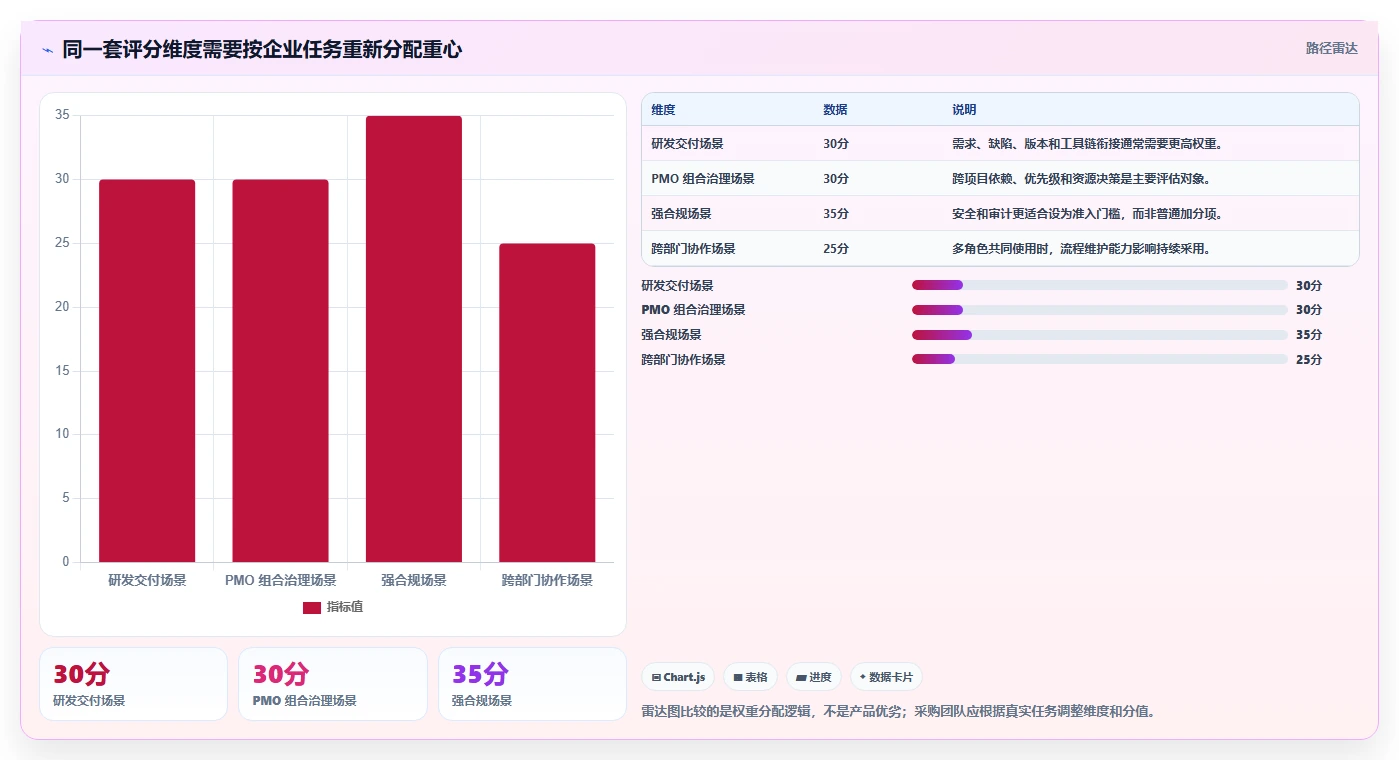Click the footer note starting 雷达图比较的是
The width and height of the screenshot is (1399, 760).
[898, 712]
